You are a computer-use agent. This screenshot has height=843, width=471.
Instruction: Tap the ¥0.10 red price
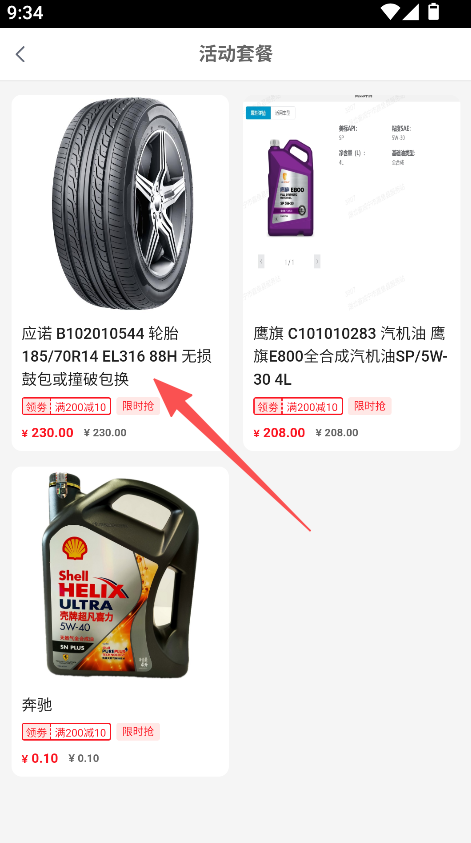pyautogui.click(x=40, y=759)
